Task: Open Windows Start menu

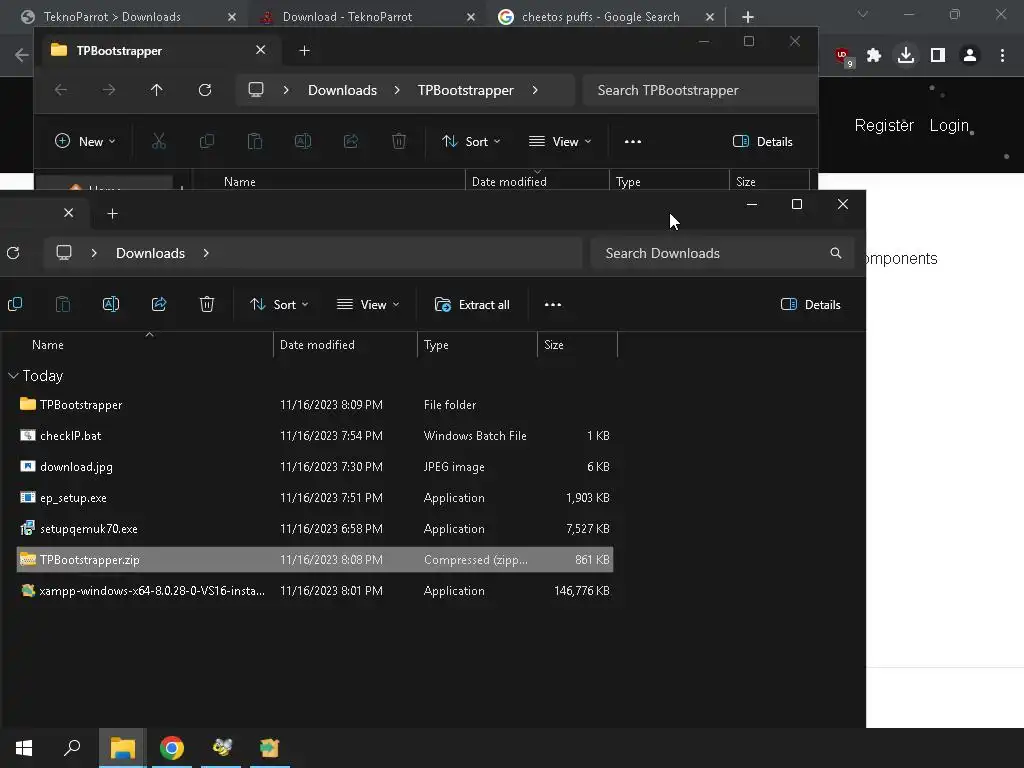Action: coord(24,748)
